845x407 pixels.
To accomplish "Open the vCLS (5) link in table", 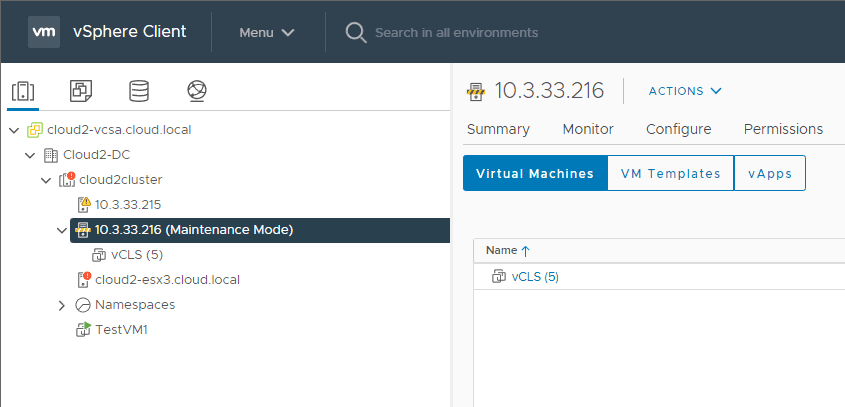I will (x=535, y=277).
